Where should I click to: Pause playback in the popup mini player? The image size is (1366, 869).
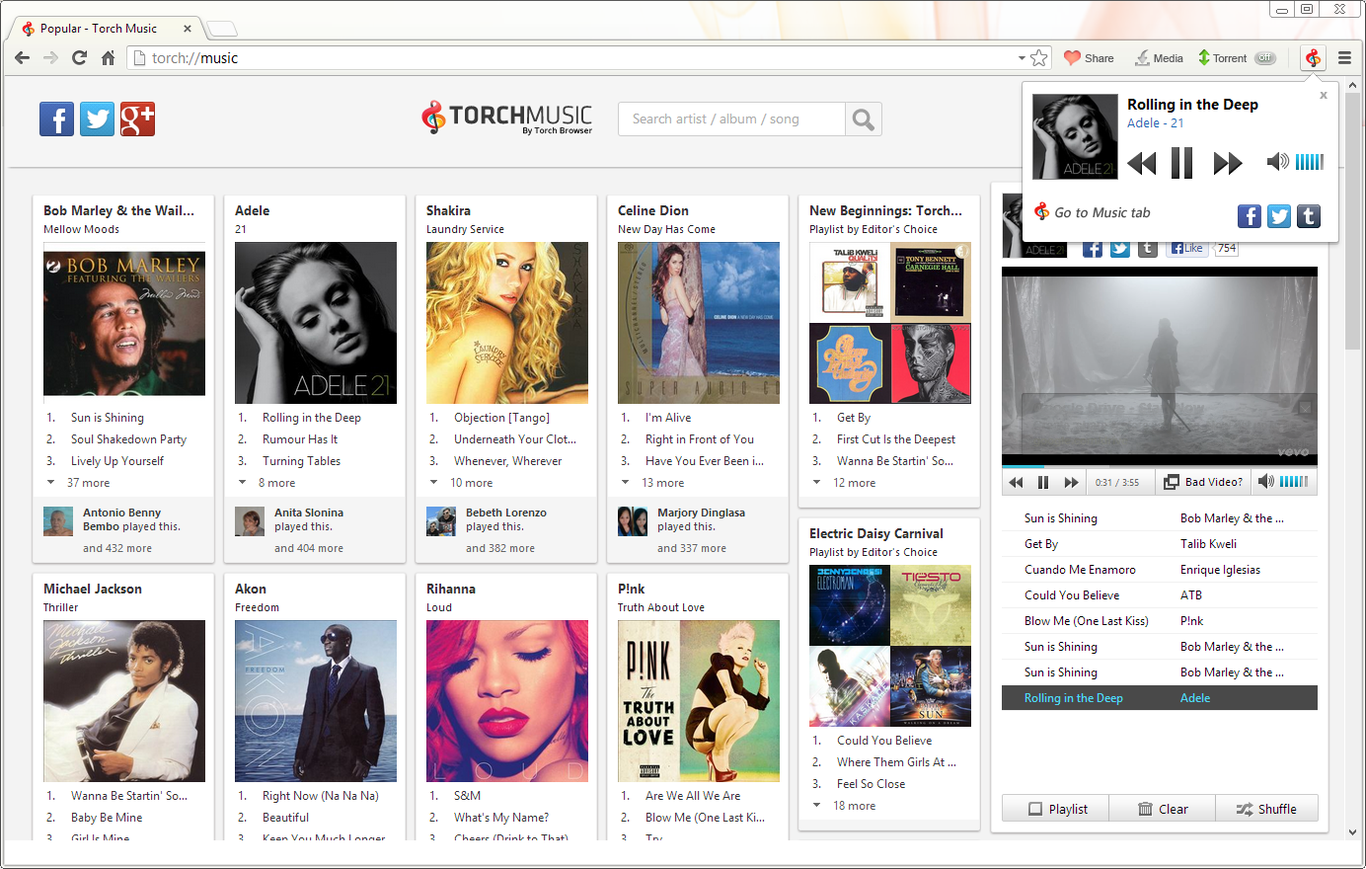[1182, 162]
